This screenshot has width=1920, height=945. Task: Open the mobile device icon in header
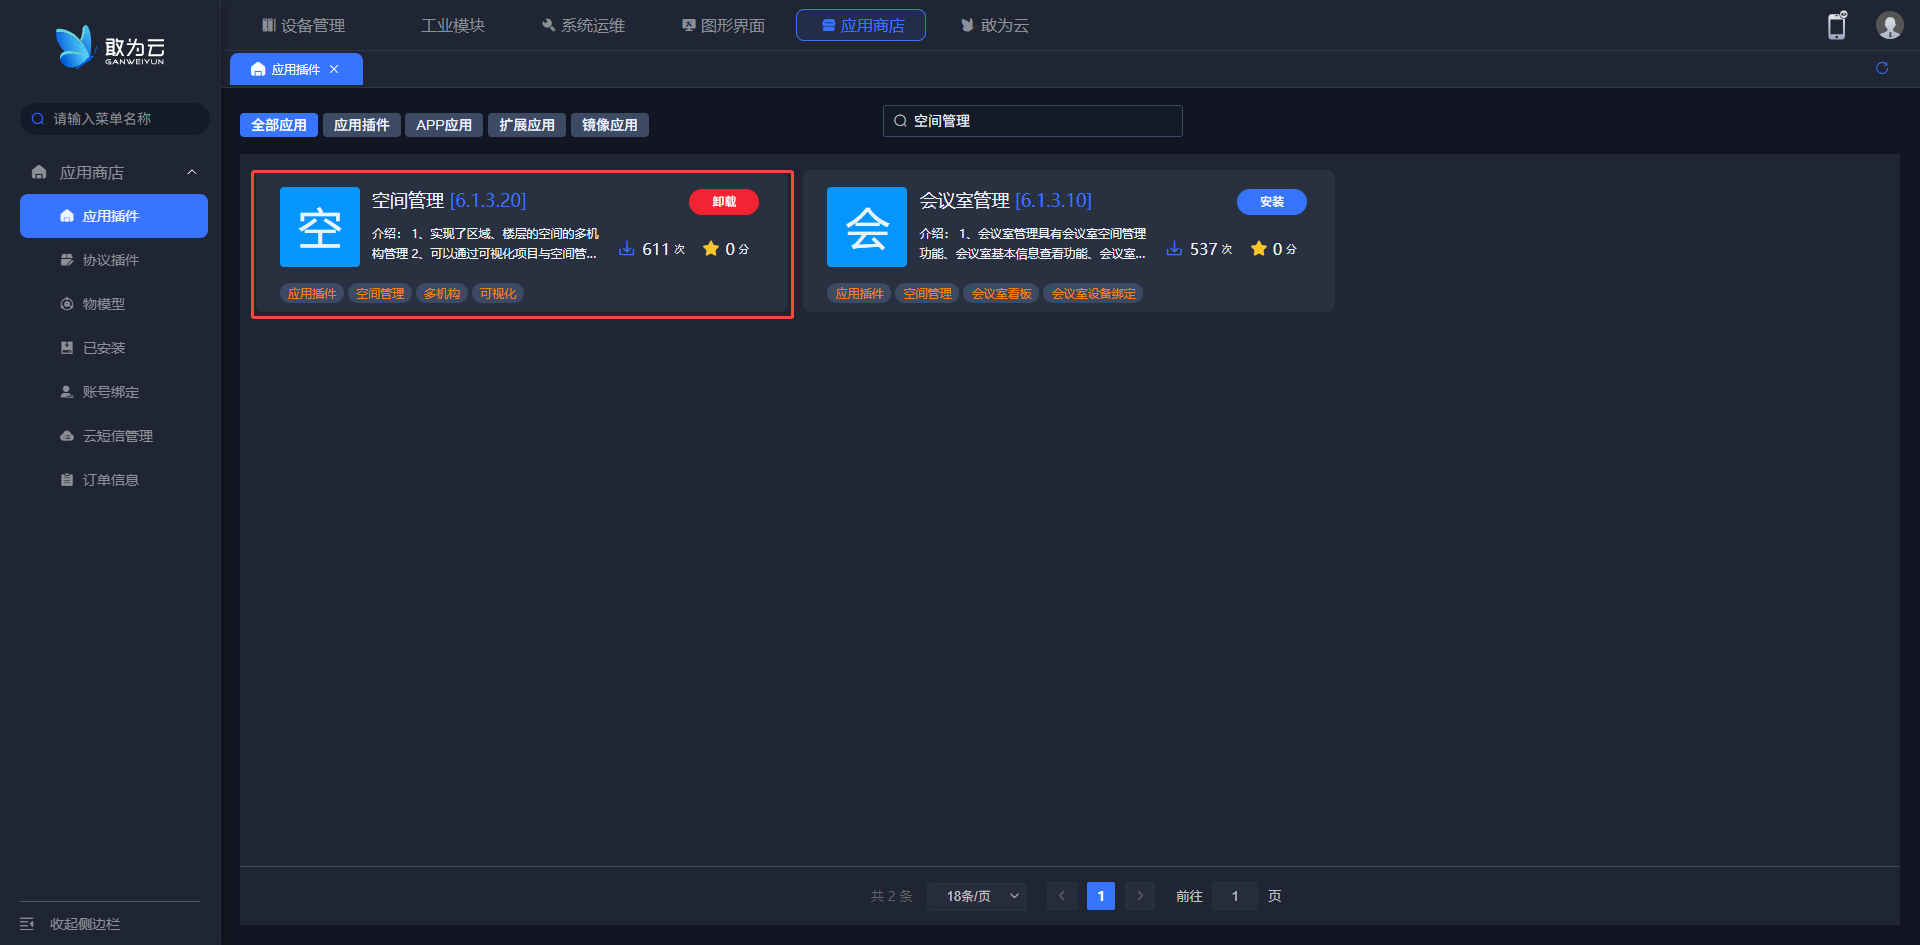pos(1837,25)
